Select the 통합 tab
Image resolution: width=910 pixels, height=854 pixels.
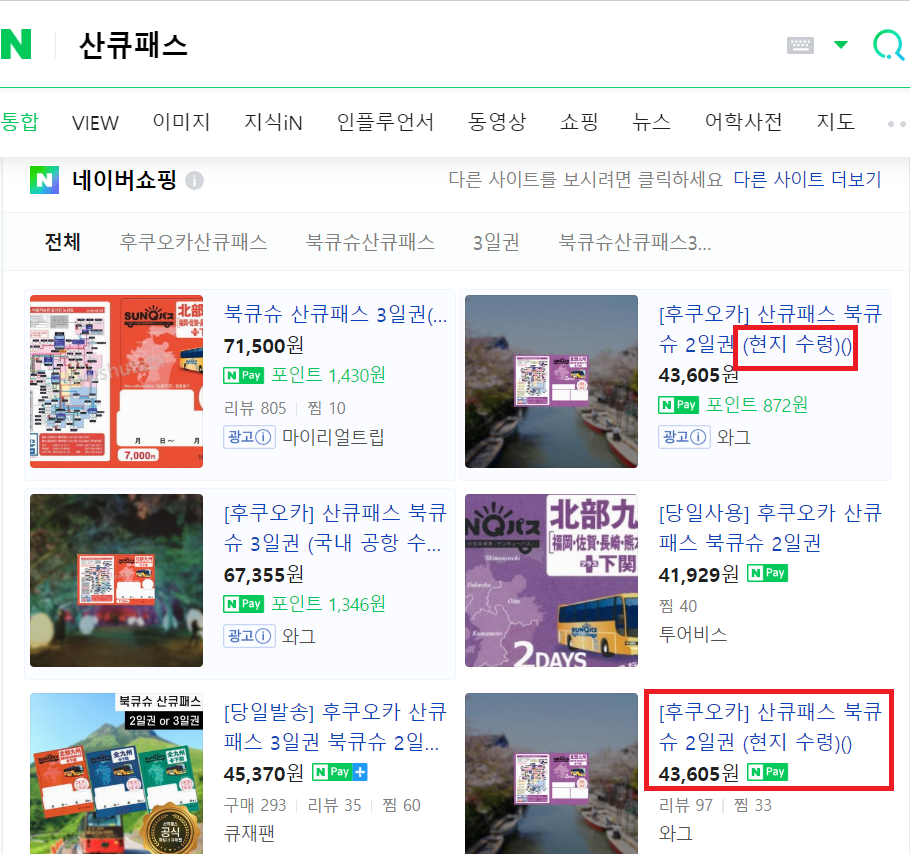coord(19,122)
